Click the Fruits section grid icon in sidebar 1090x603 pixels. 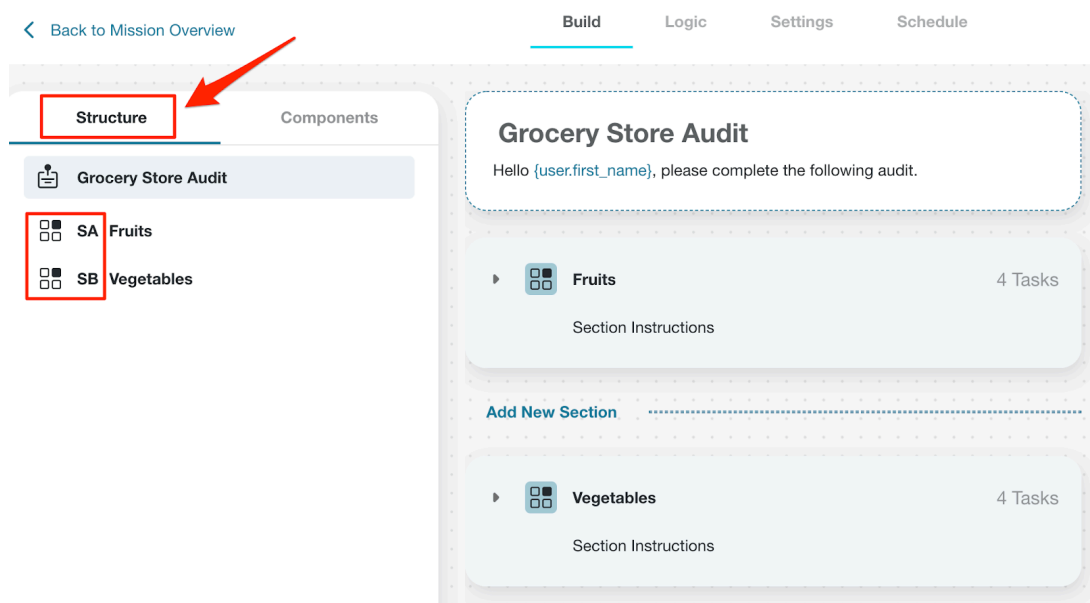tap(50, 230)
